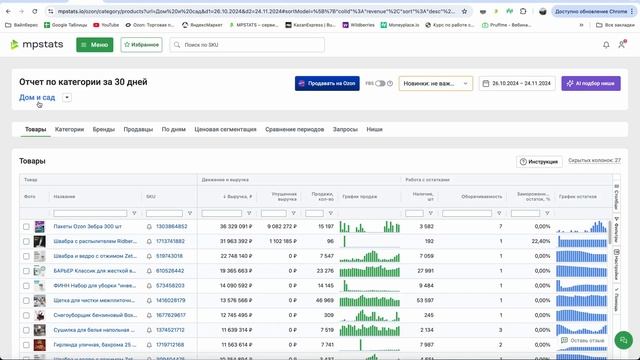Open filter funnel for Выручка column
This screenshot has width=640, height=360.
pyautogui.click(x=249, y=213)
